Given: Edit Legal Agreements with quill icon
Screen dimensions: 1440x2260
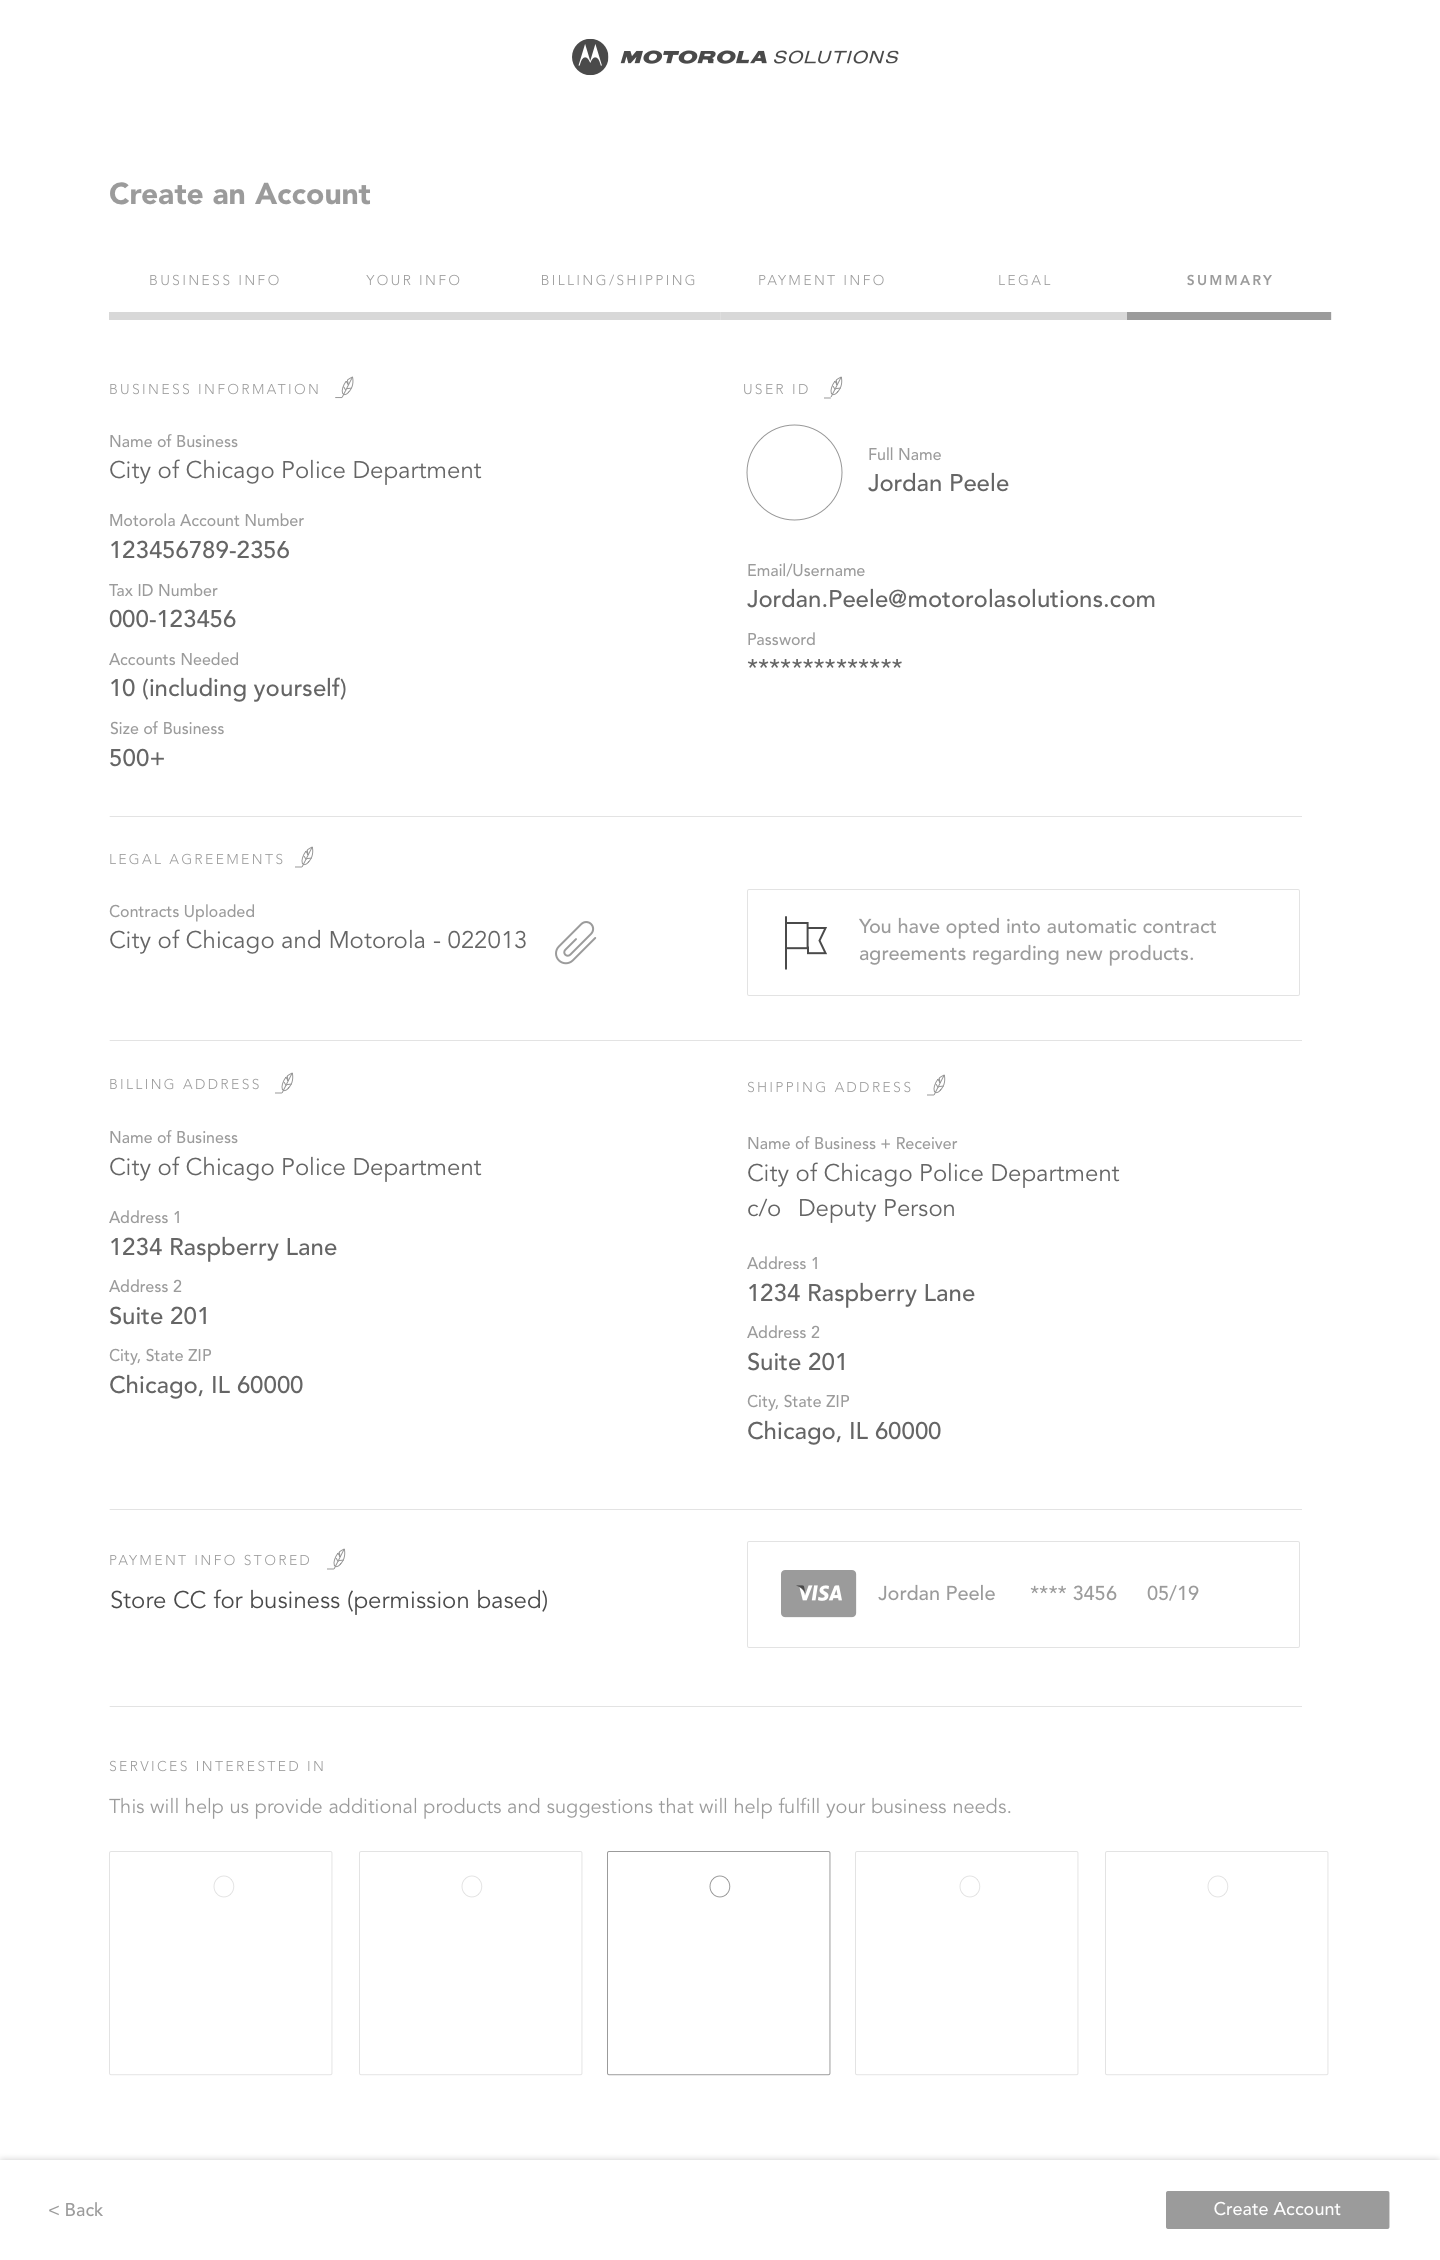Looking at the screenshot, I should 306,857.
